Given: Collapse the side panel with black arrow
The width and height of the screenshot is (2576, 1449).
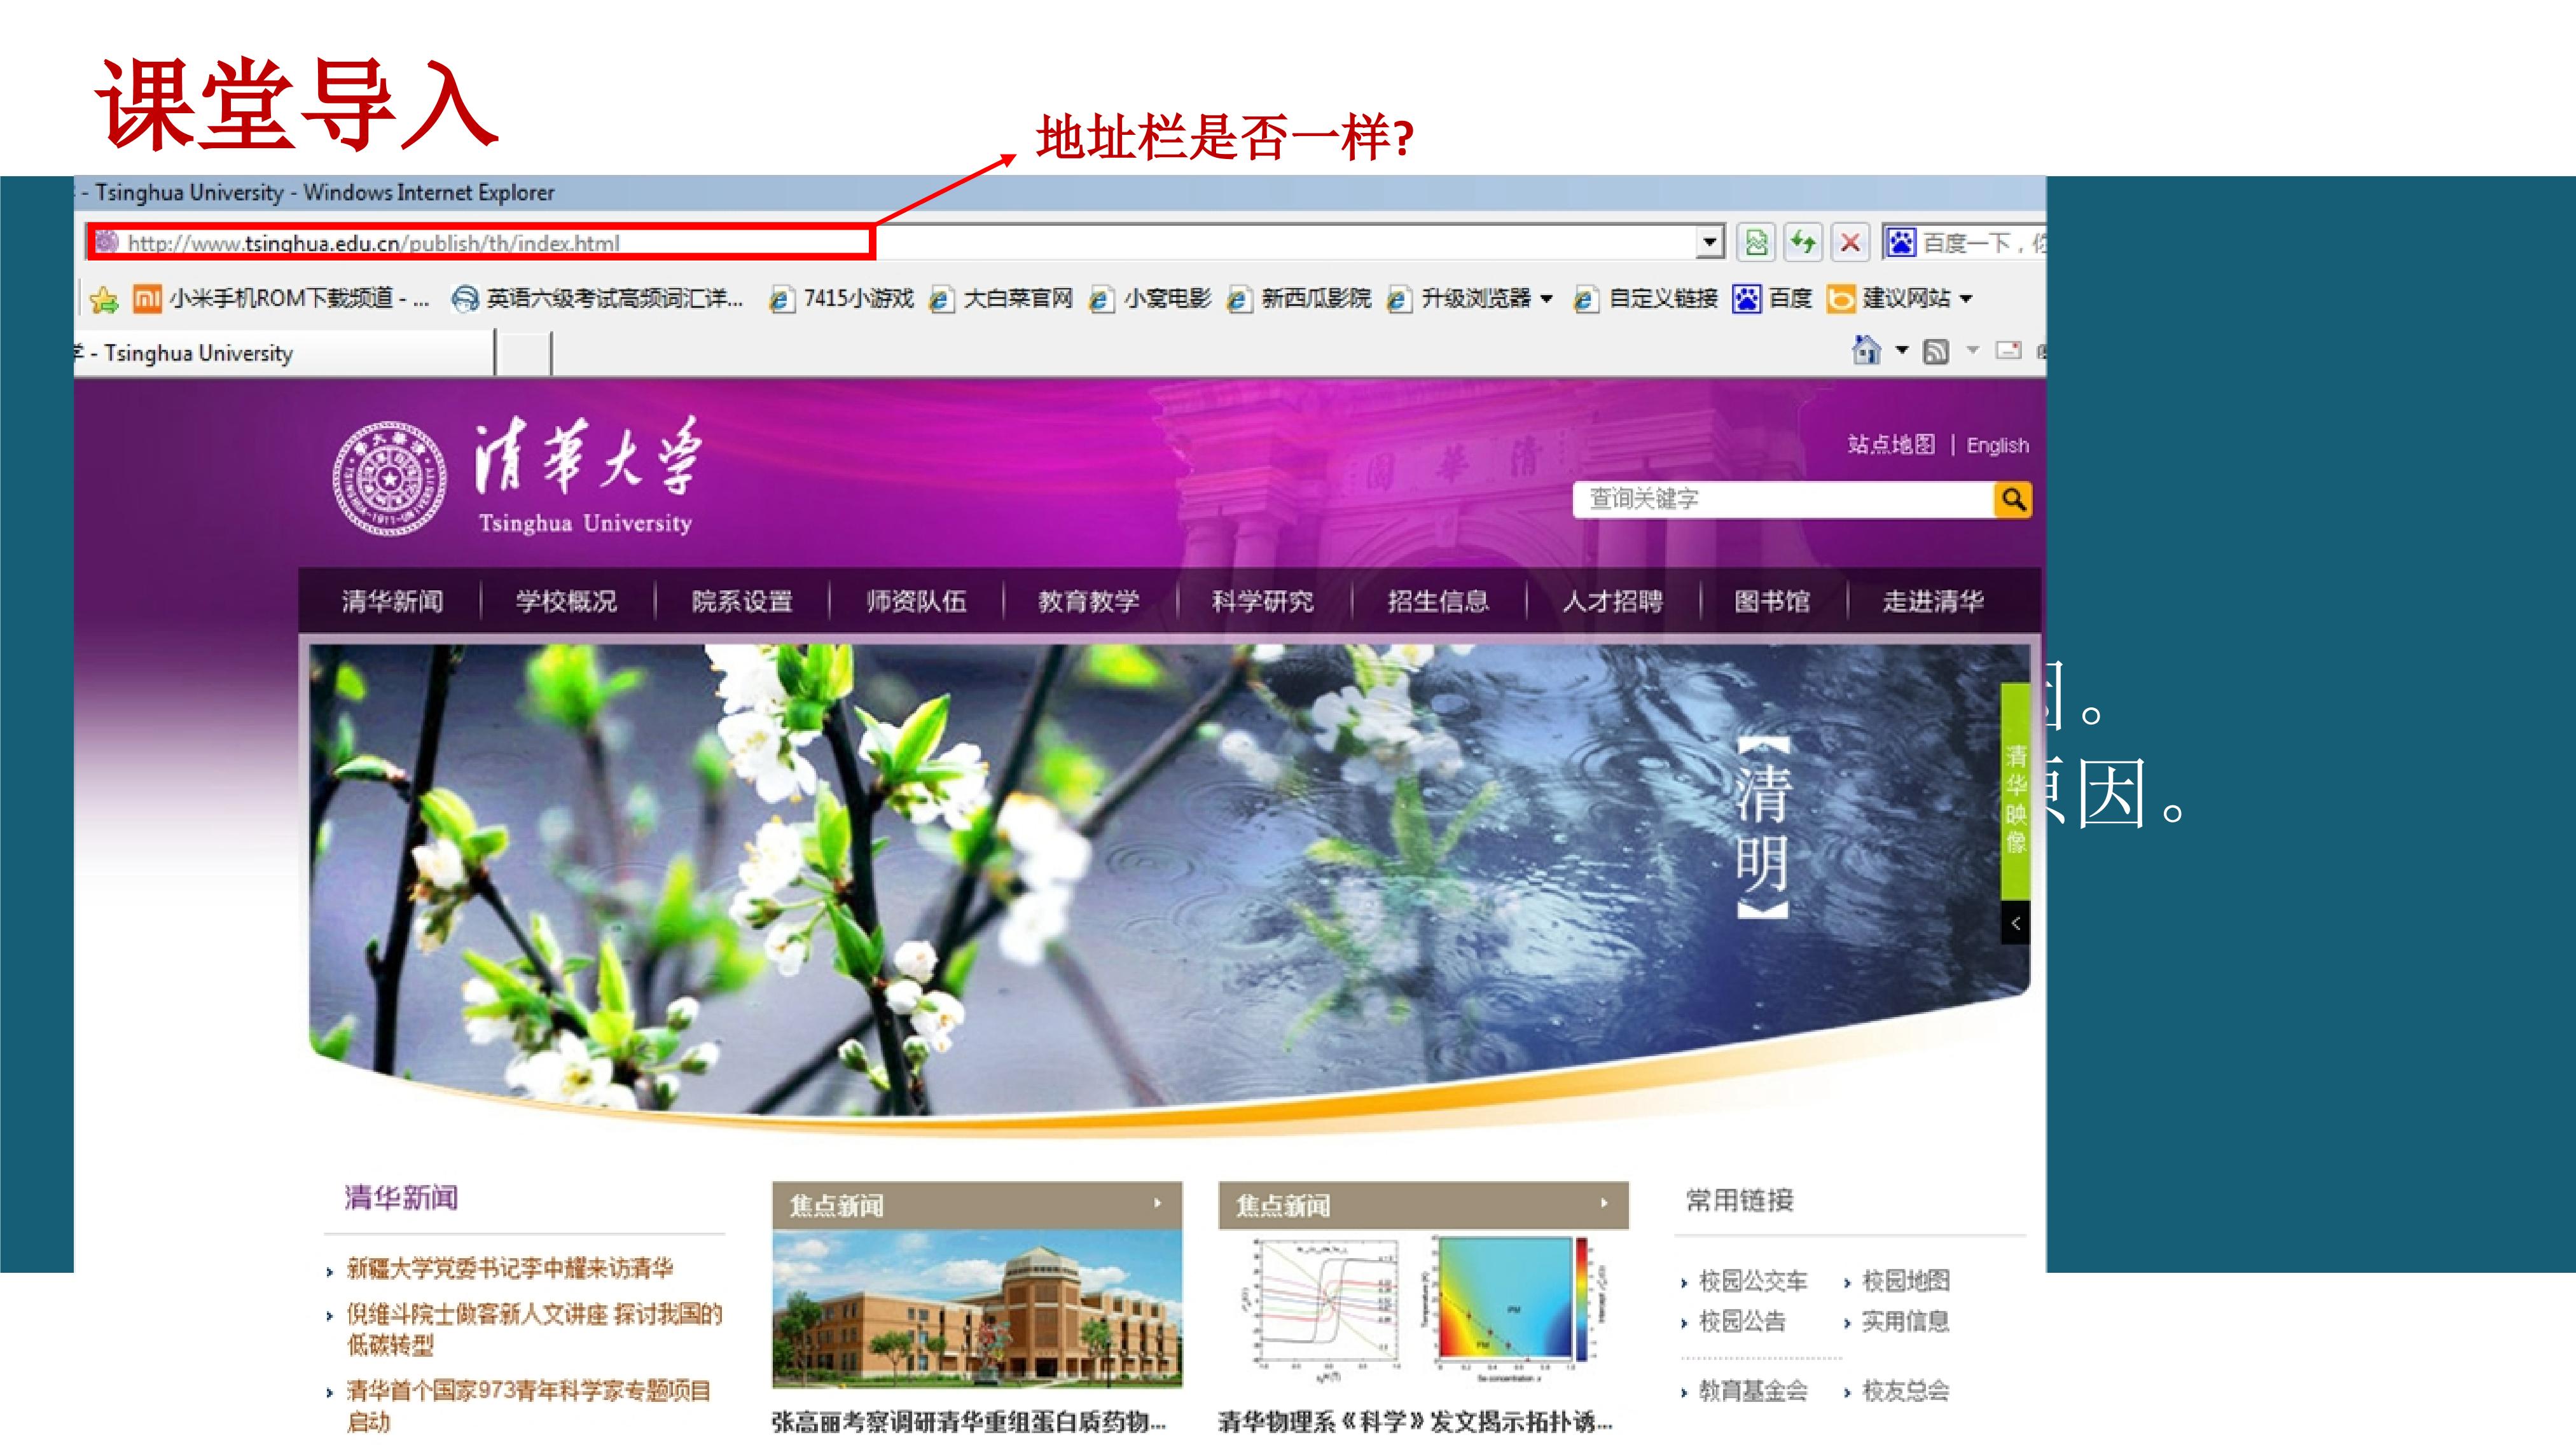Looking at the screenshot, I should tap(2015, 923).
